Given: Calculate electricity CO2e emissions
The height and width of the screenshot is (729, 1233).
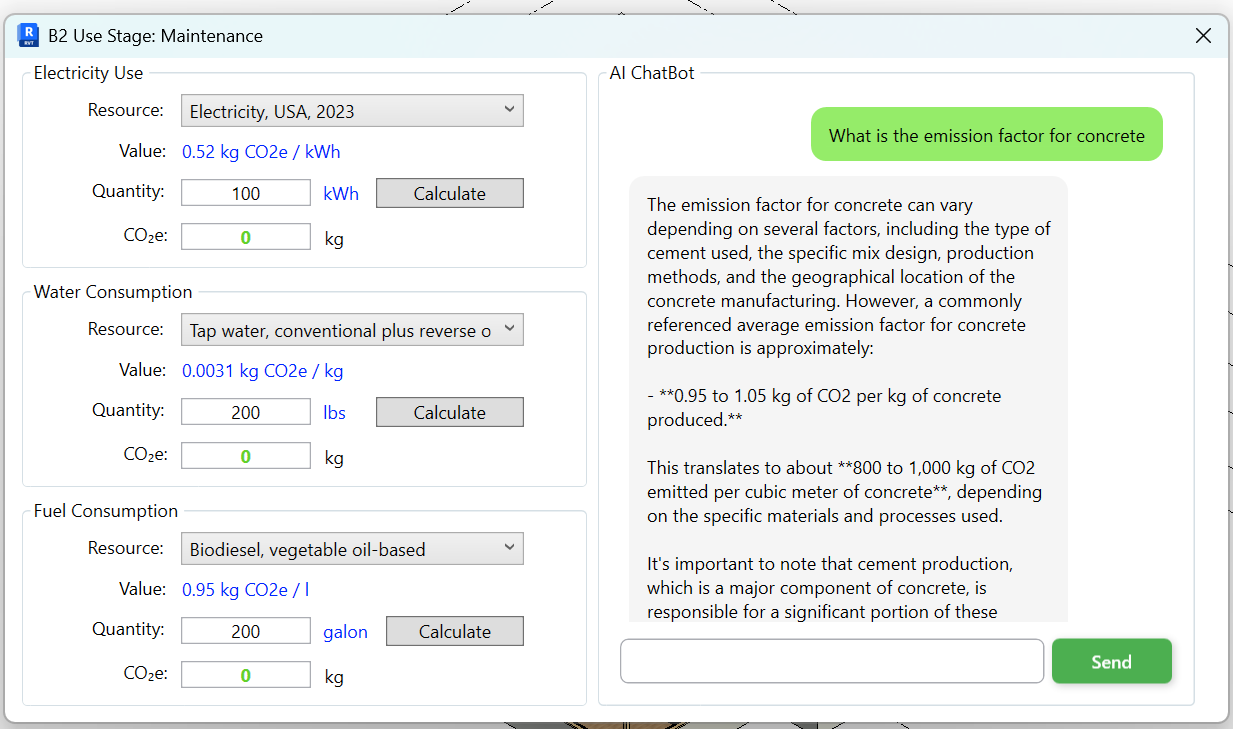Looking at the screenshot, I should [x=449, y=193].
